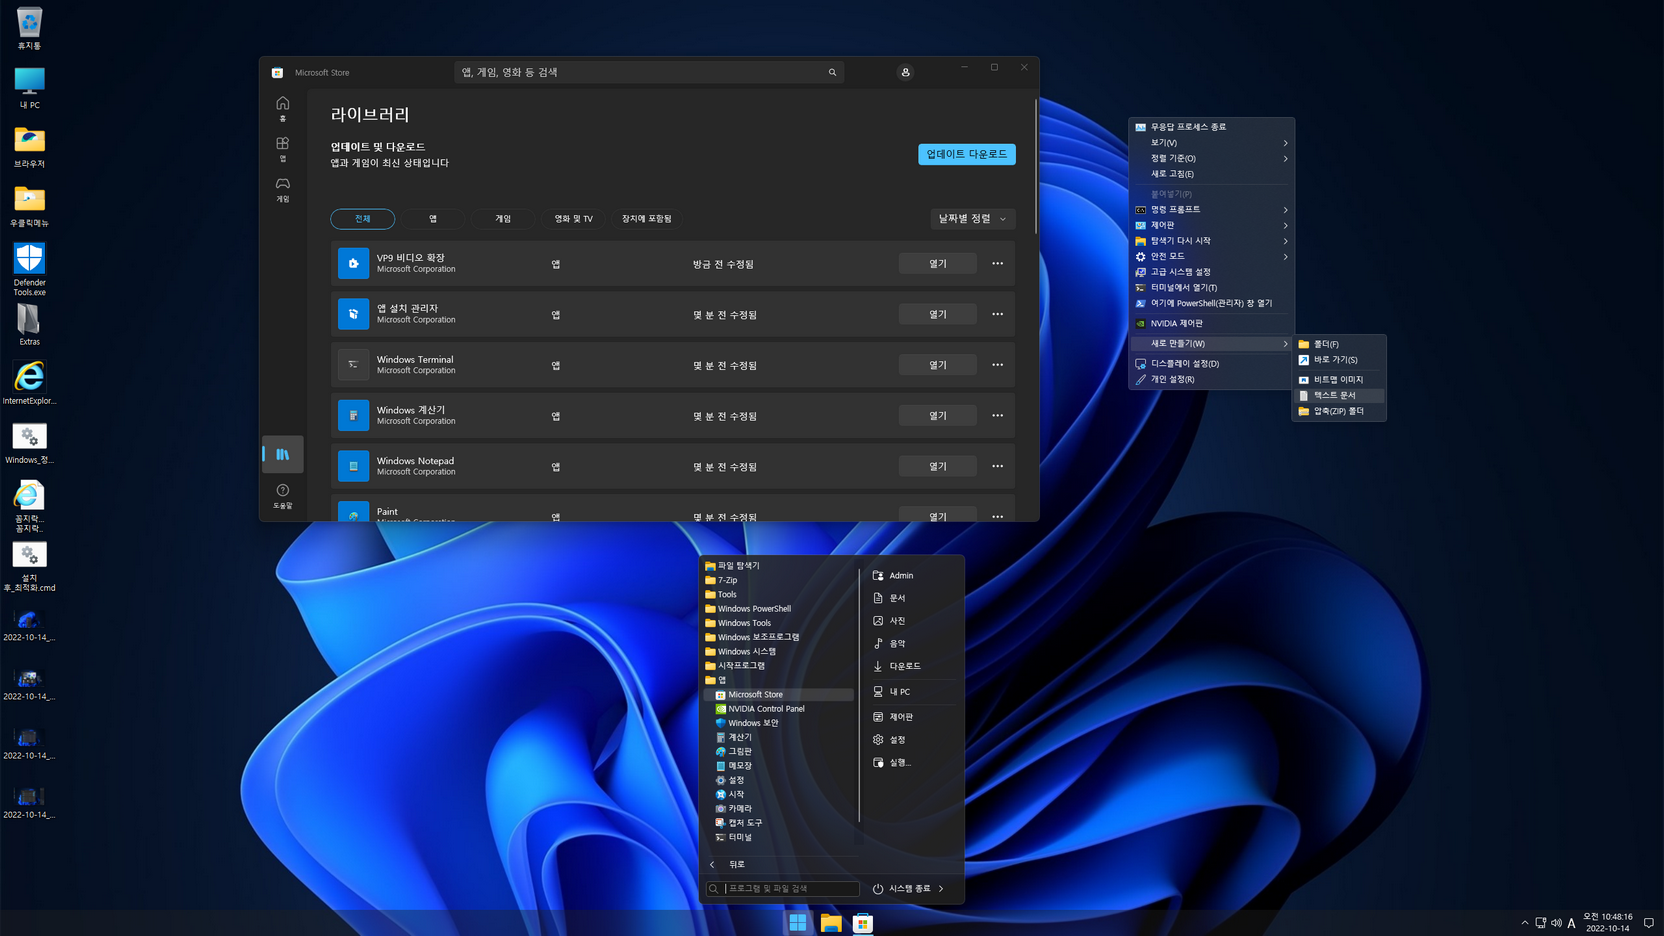Select the Defender Tools.exe desktop icon

pos(29,268)
